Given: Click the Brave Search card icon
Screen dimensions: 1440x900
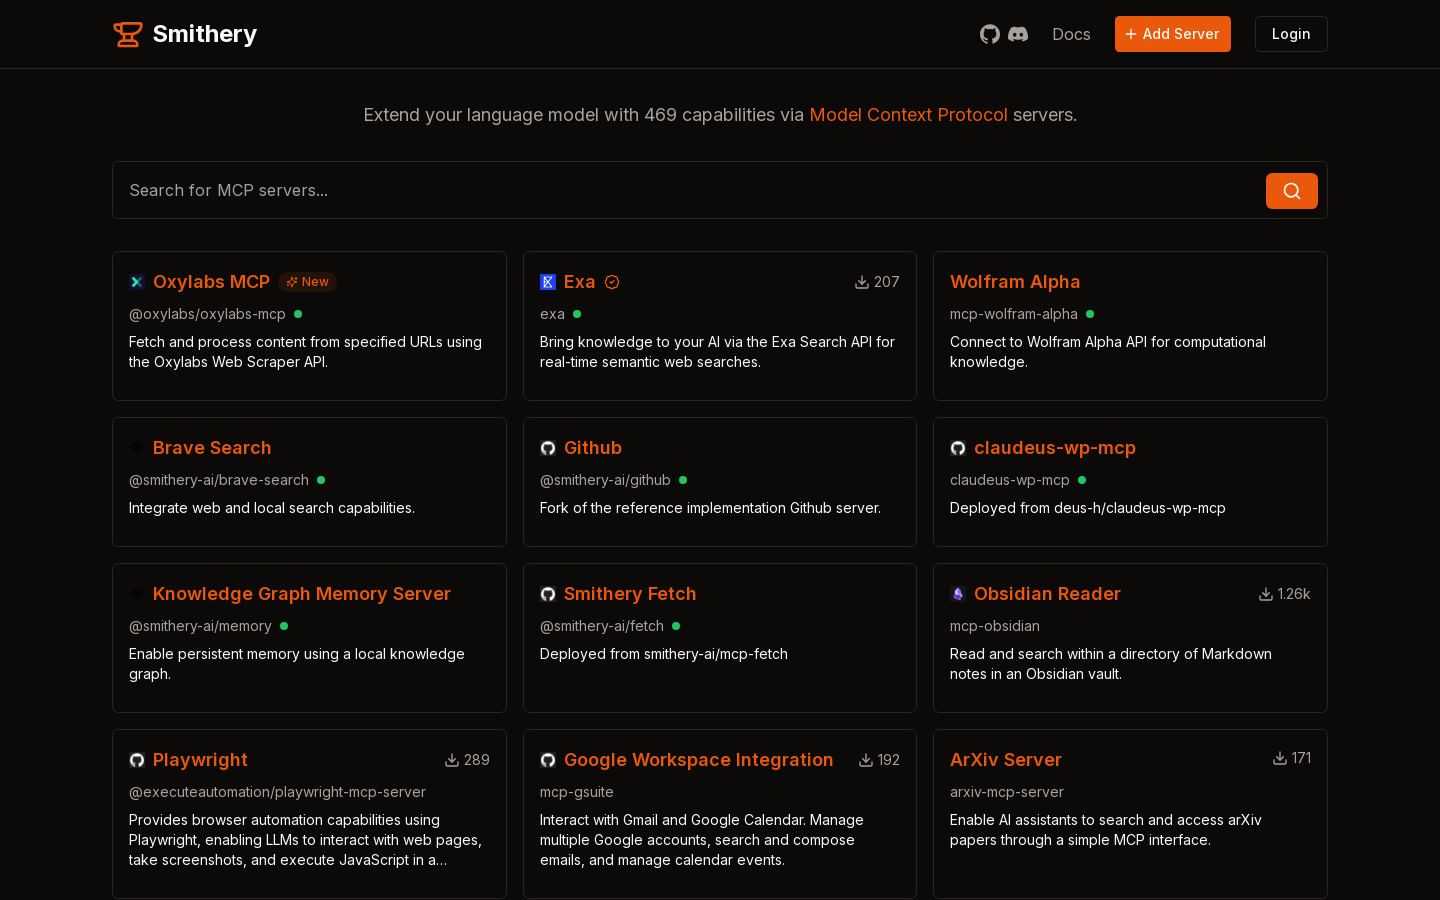Looking at the screenshot, I should point(137,448).
